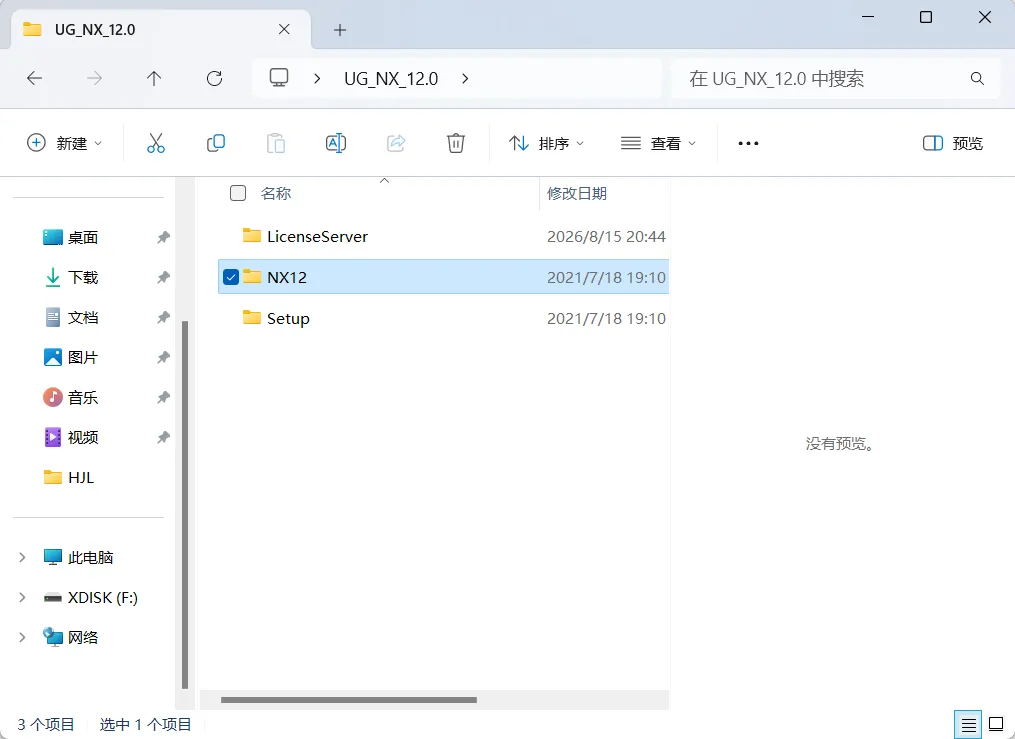Click the Share icon in toolbar
Image resolution: width=1015 pixels, height=739 pixels.
point(396,143)
